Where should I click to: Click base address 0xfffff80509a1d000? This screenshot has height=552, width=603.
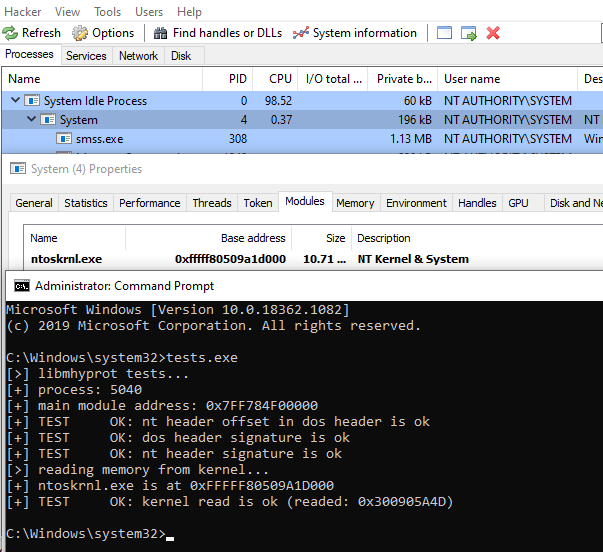coord(230,259)
